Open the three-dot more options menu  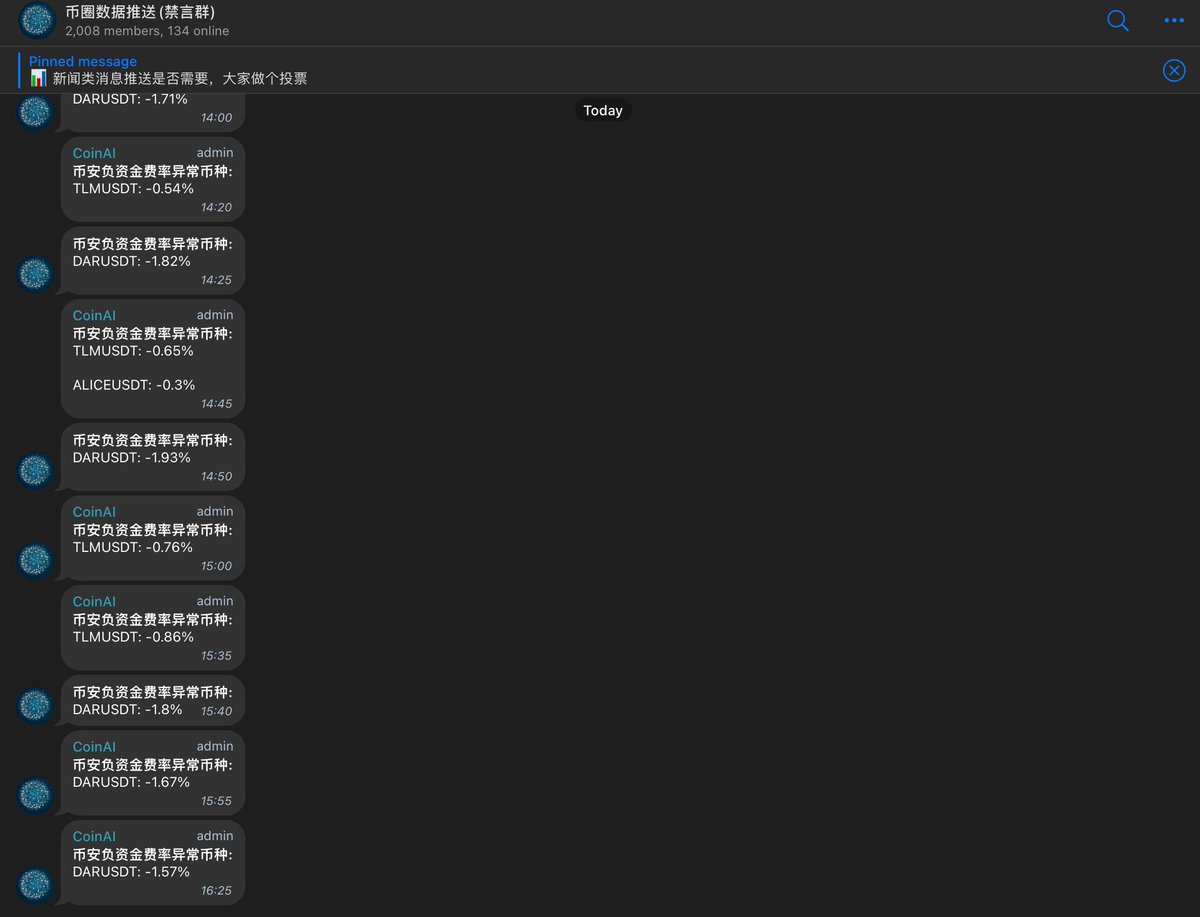coord(1174,20)
